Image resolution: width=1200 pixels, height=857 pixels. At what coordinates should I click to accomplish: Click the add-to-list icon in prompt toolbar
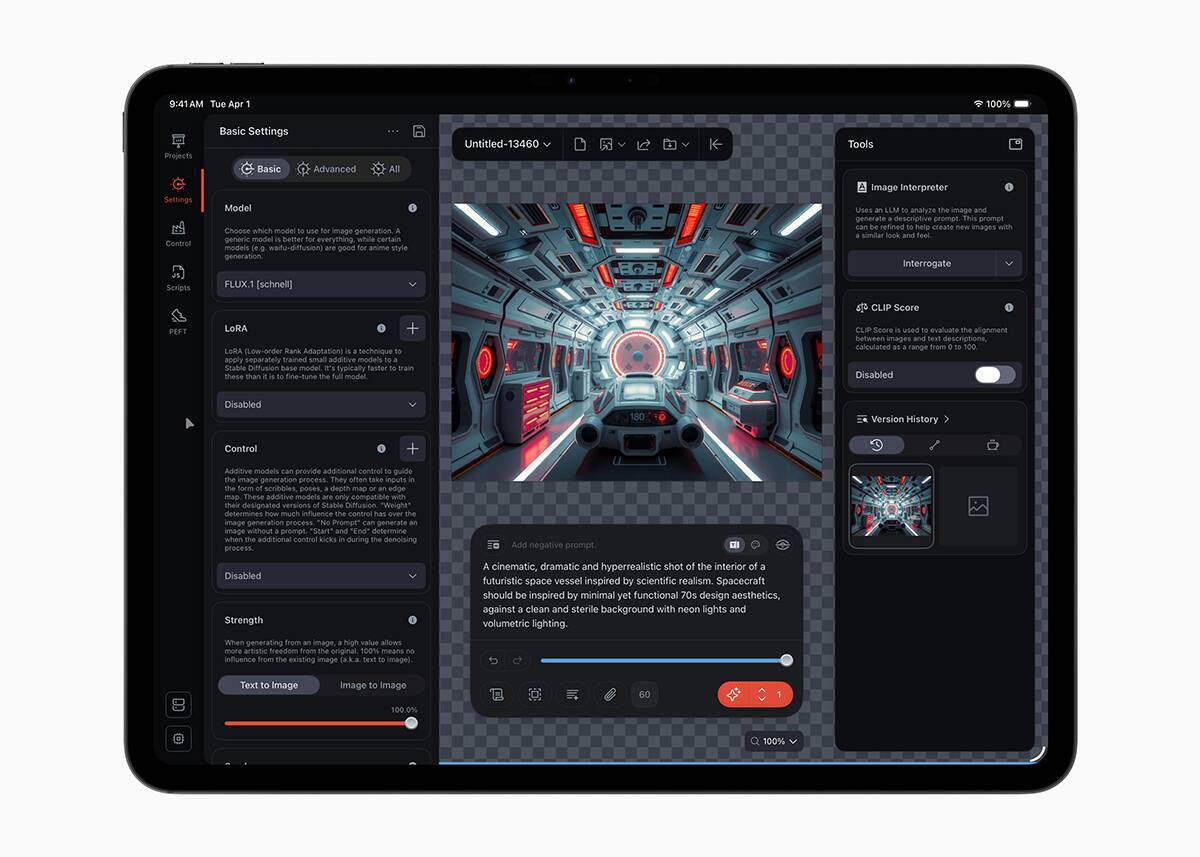point(572,694)
